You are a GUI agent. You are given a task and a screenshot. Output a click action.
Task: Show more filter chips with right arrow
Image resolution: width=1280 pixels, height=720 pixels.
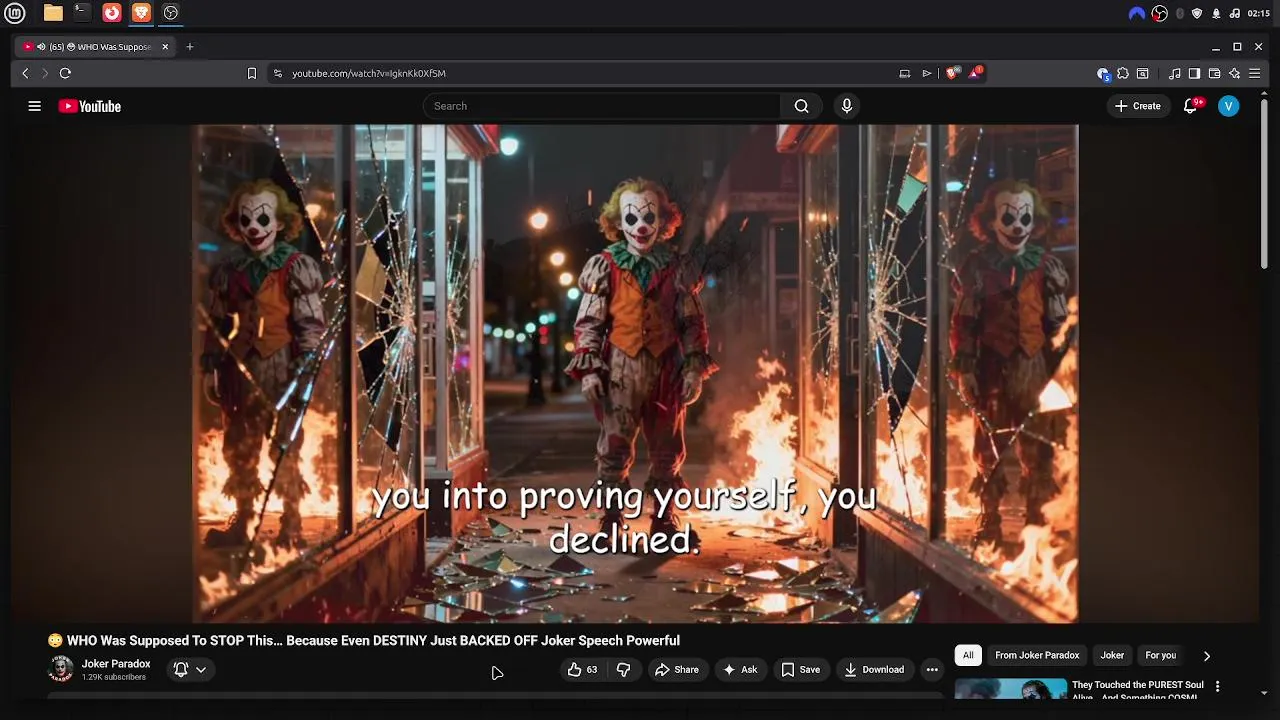1207,656
